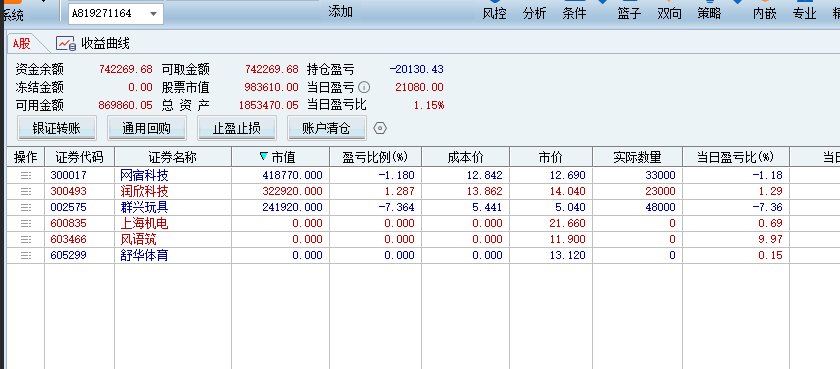Click 添加 in top toolbar
Screen dimensions: 840x369
click(x=340, y=11)
